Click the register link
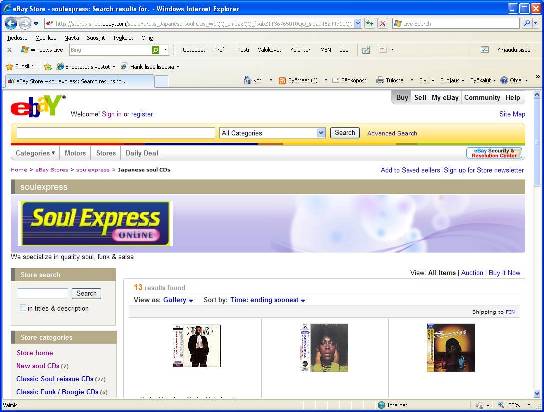Viewport: 544px width, 412px height. [141, 114]
